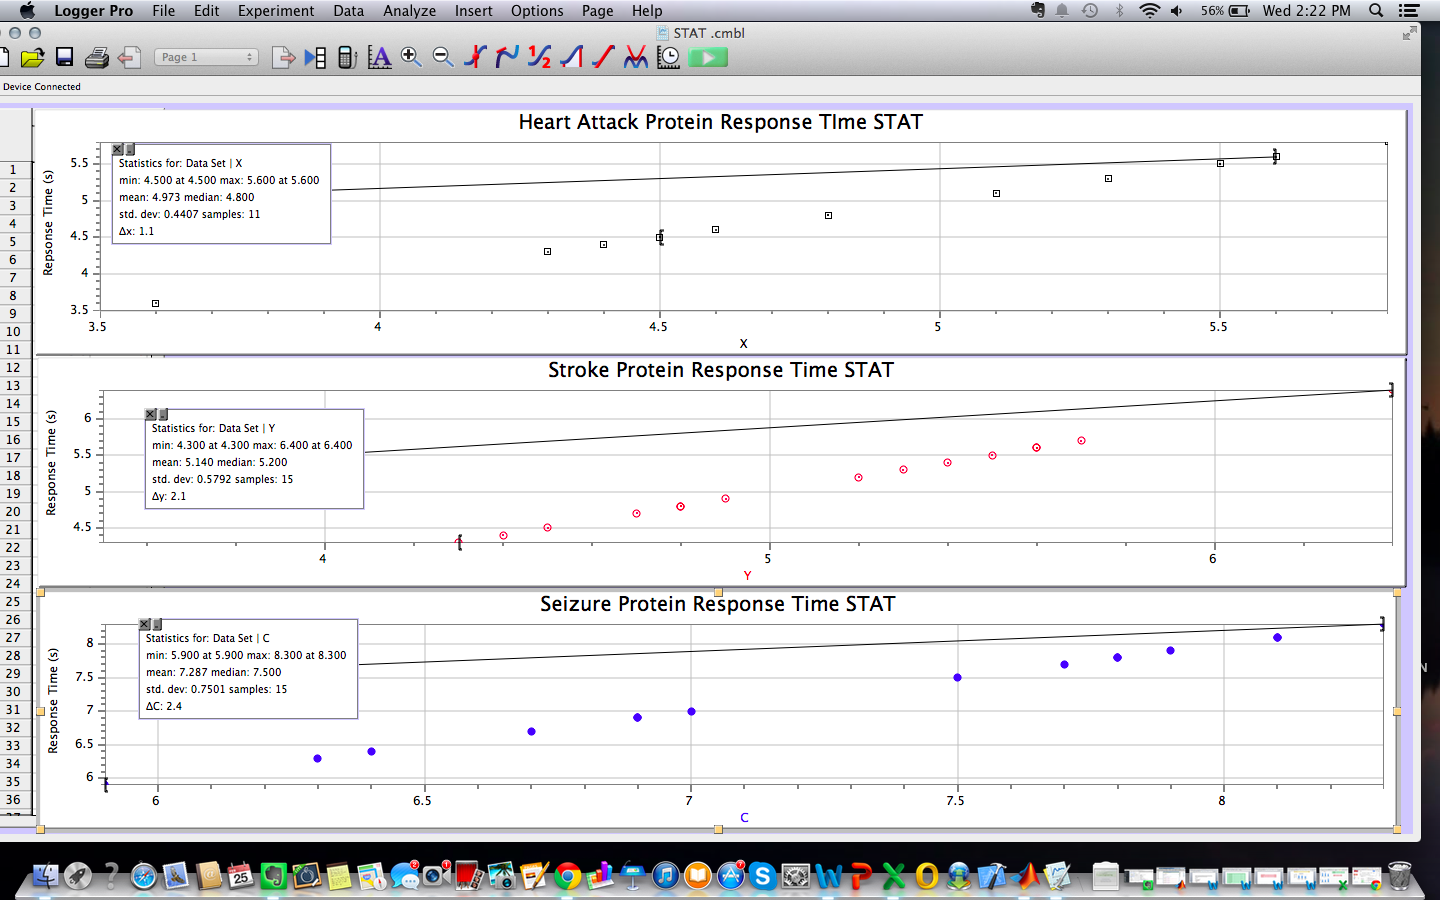Open the Data Collection clock icon
This screenshot has width=1440, height=900.
(x=668, y=58)
